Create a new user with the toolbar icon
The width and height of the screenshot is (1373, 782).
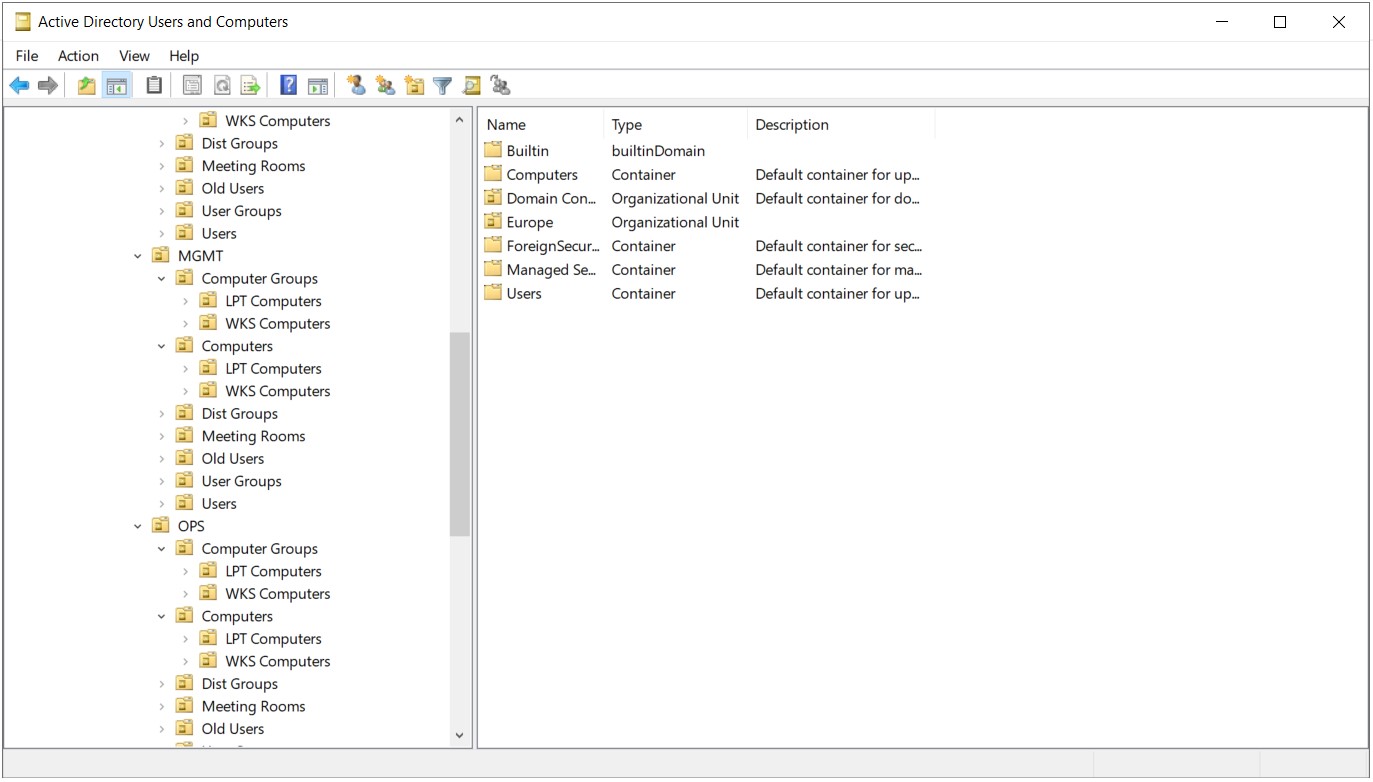click(356, 86)
